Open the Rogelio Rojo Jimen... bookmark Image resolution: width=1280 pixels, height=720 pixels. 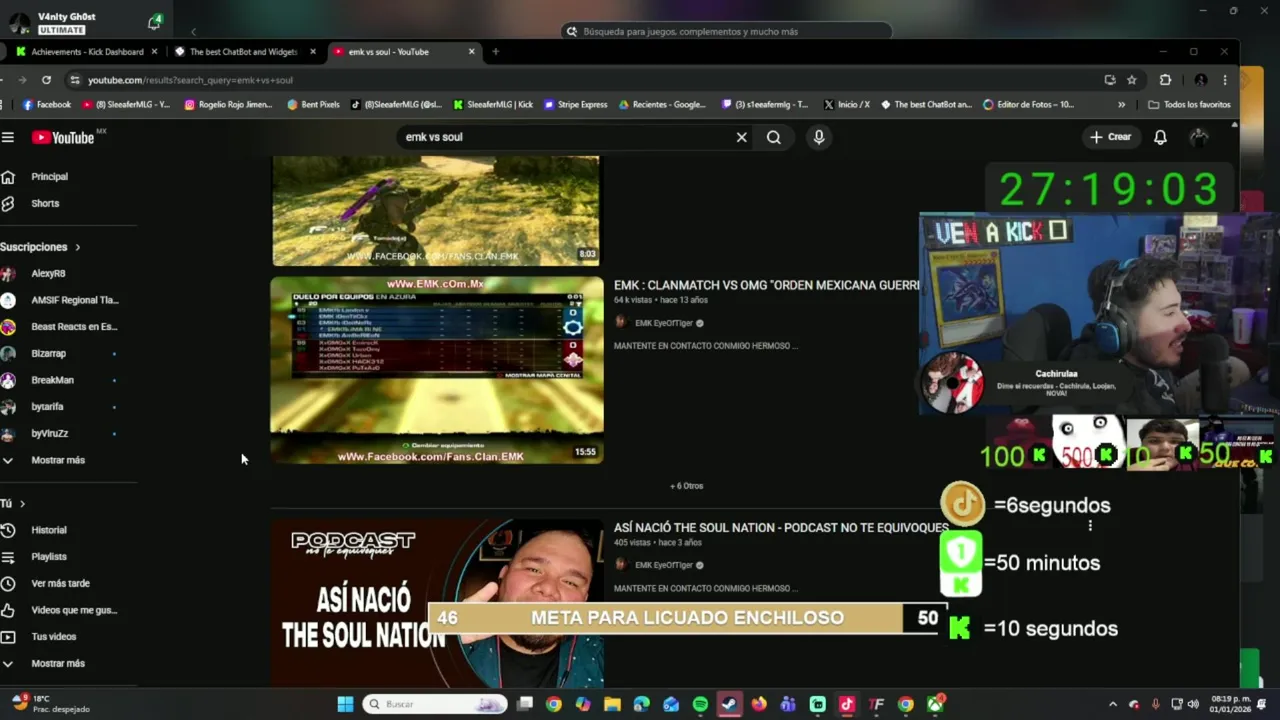coord(228,104)
